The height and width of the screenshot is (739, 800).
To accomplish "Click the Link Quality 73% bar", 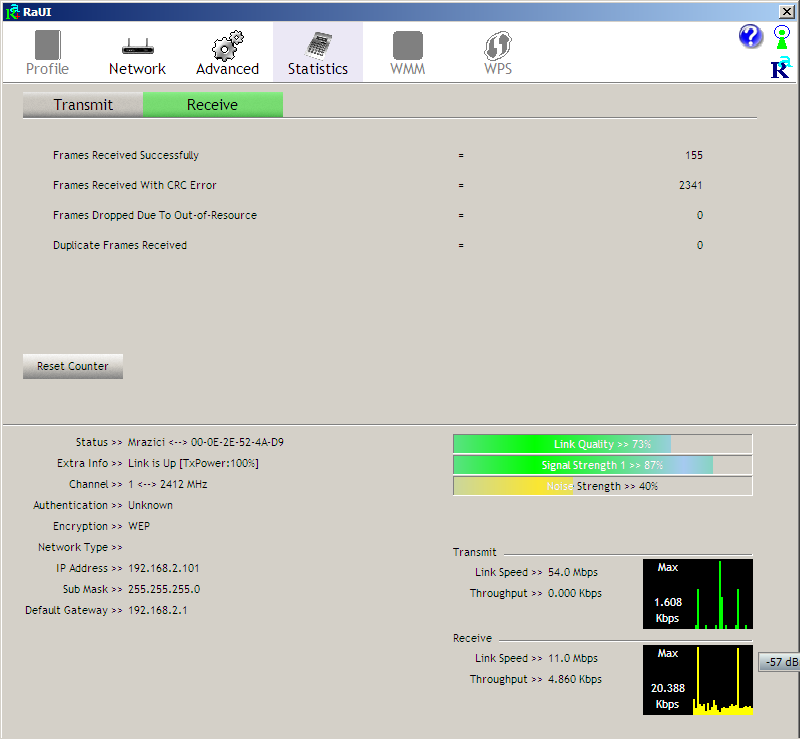I will pos(602,444).
